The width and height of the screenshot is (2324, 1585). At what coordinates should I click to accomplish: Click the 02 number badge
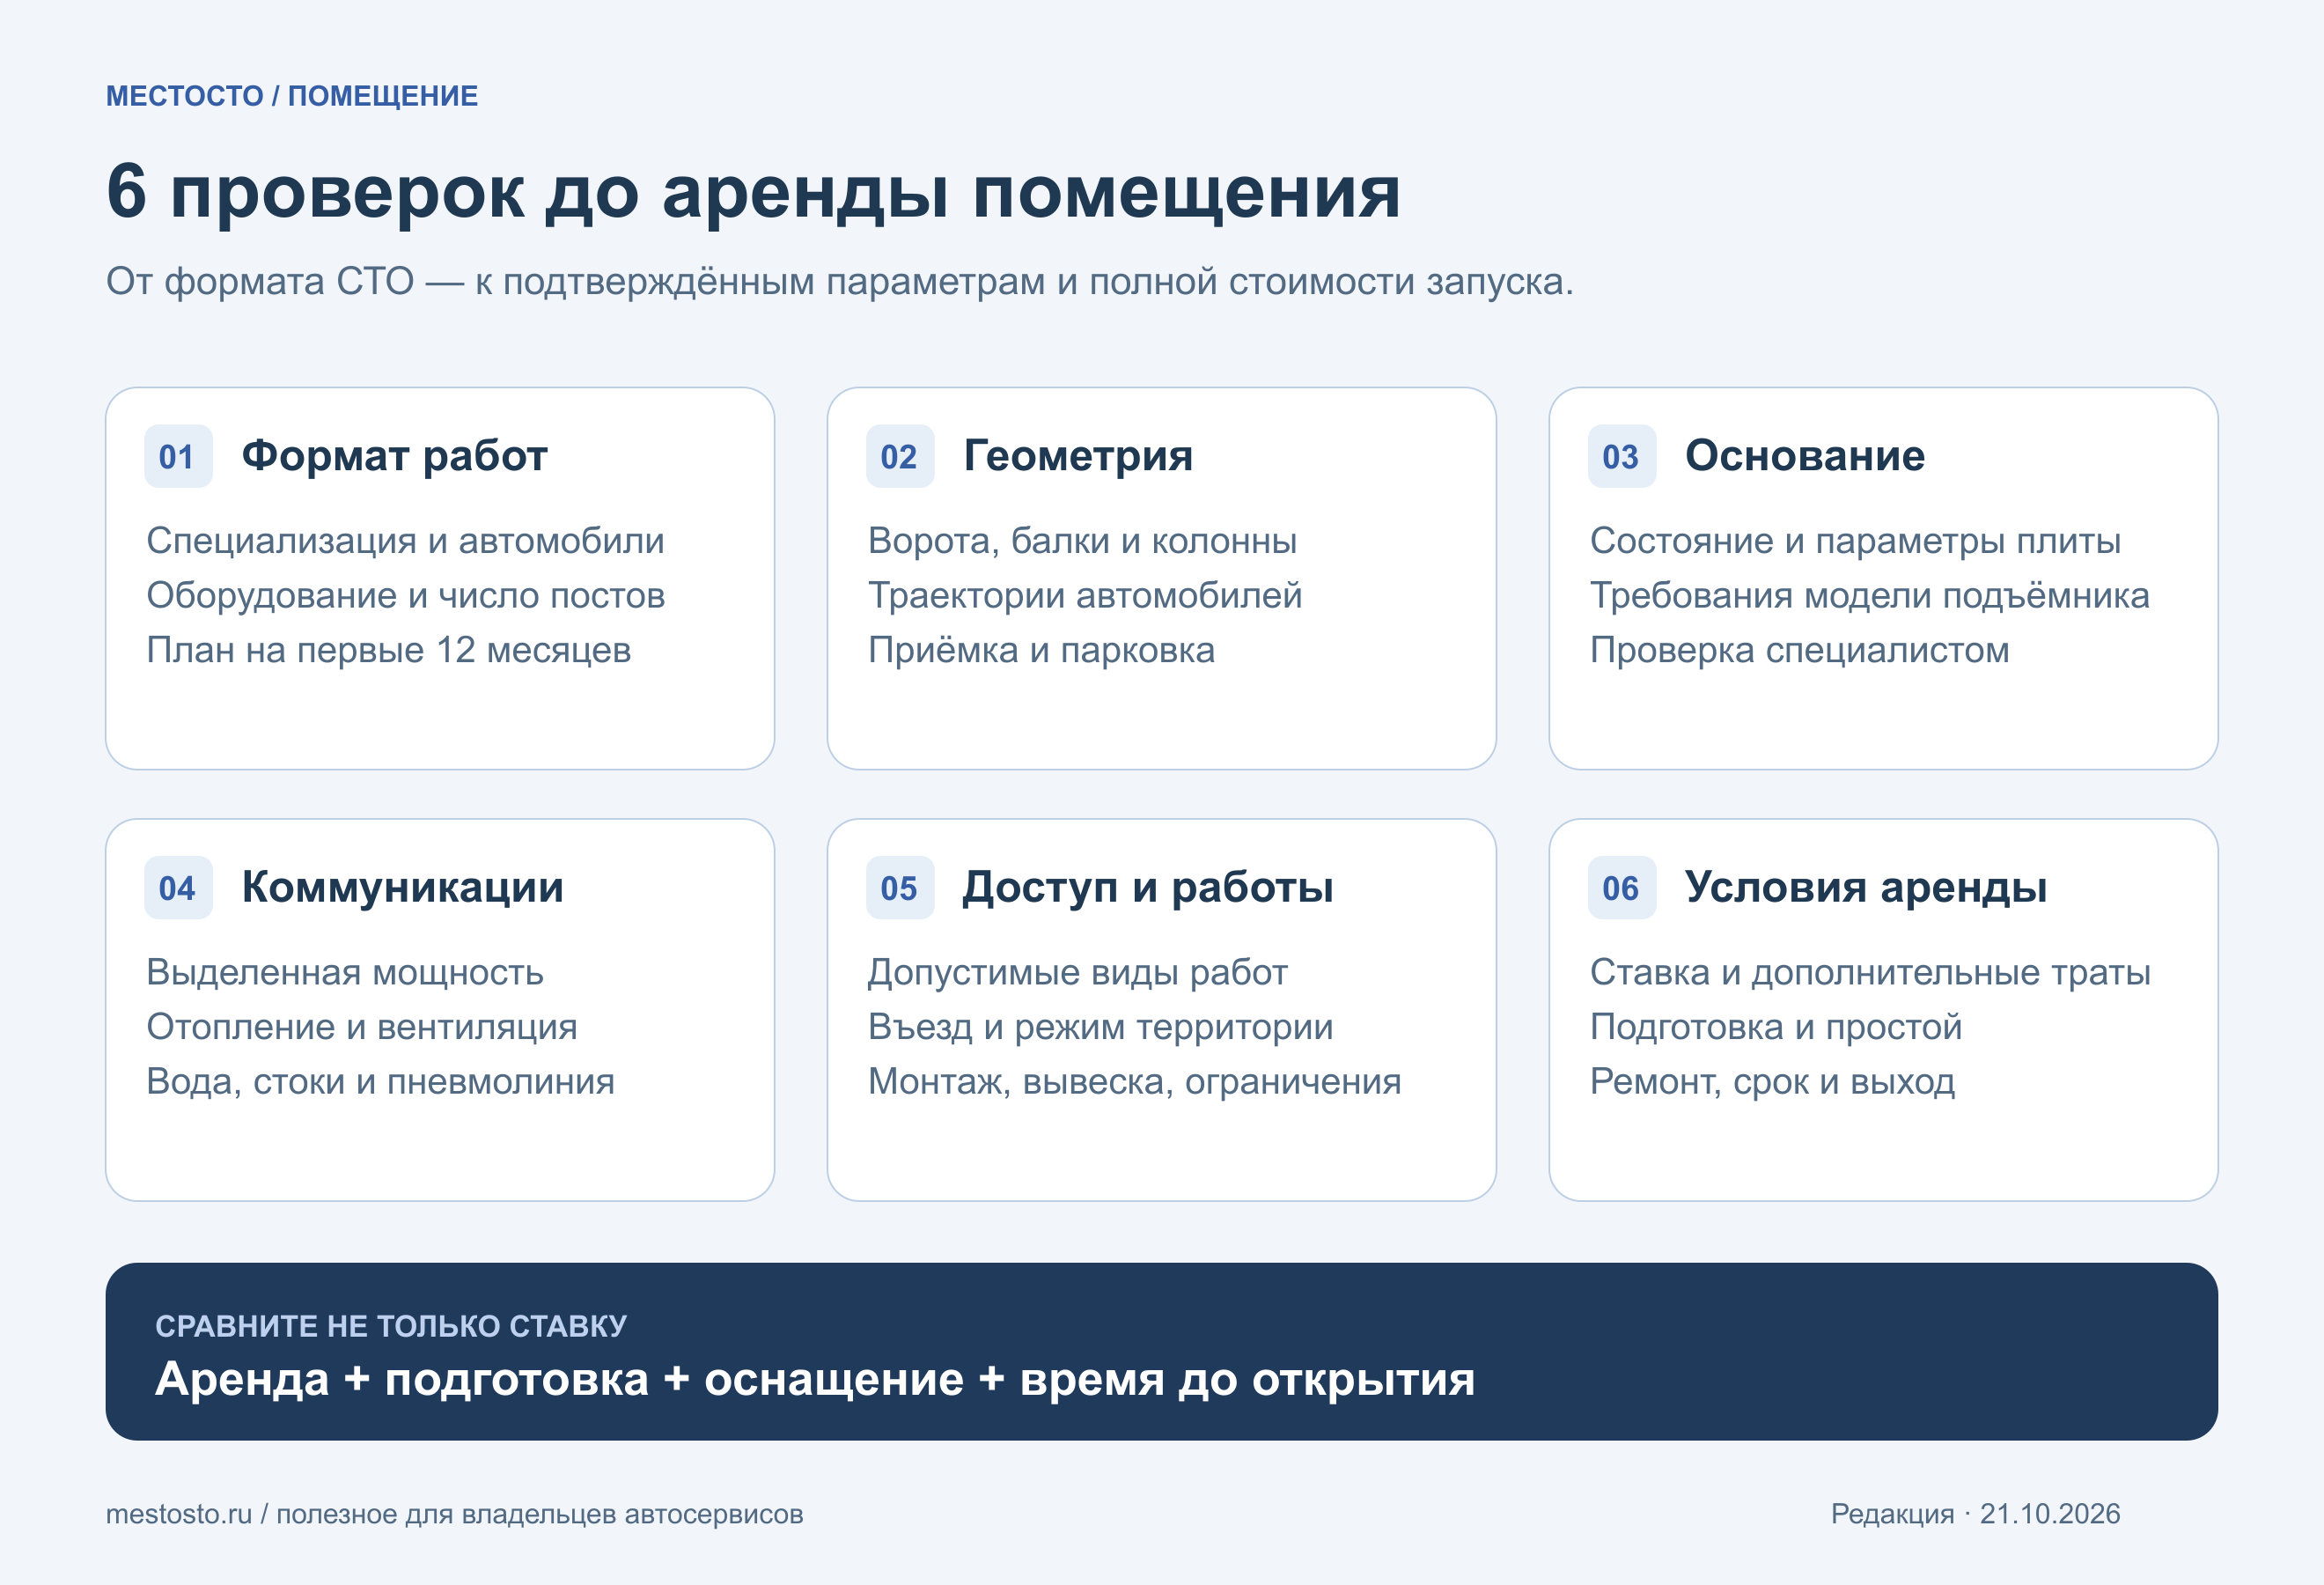point(900,456)
